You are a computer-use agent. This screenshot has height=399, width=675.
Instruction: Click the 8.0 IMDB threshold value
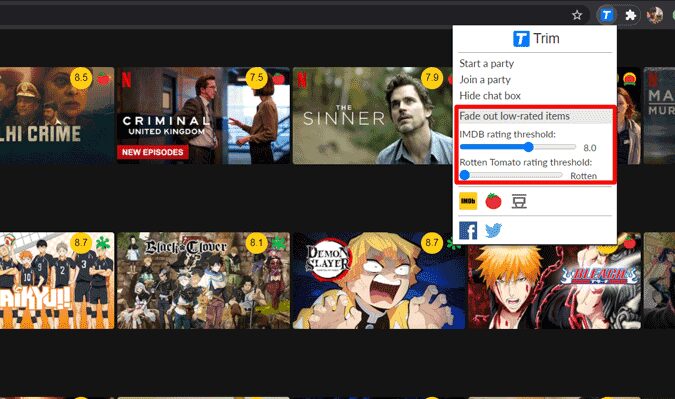(590, 148)
